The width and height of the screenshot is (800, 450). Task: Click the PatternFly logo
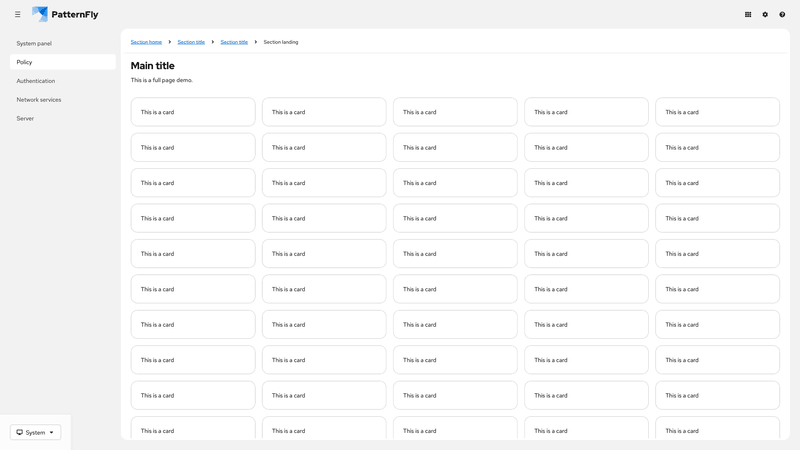[65, 14]
